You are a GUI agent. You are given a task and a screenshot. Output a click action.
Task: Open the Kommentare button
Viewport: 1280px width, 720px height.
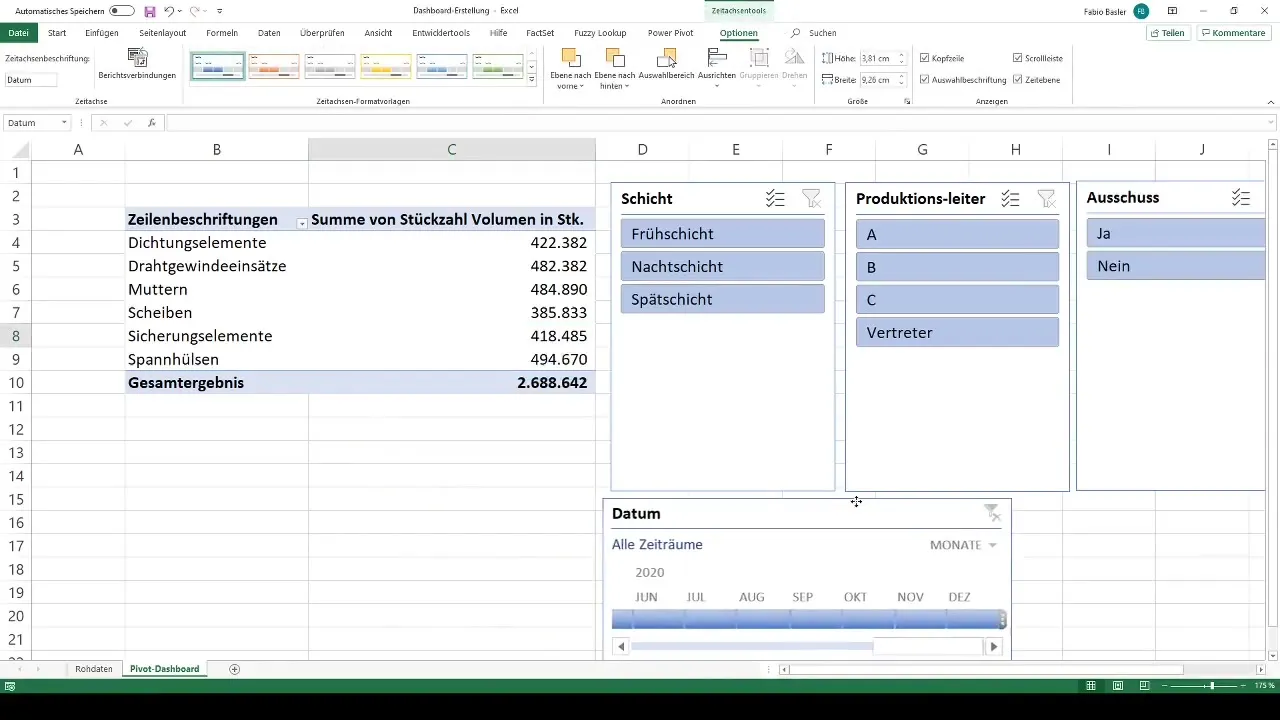click(x=1234, y=33)
